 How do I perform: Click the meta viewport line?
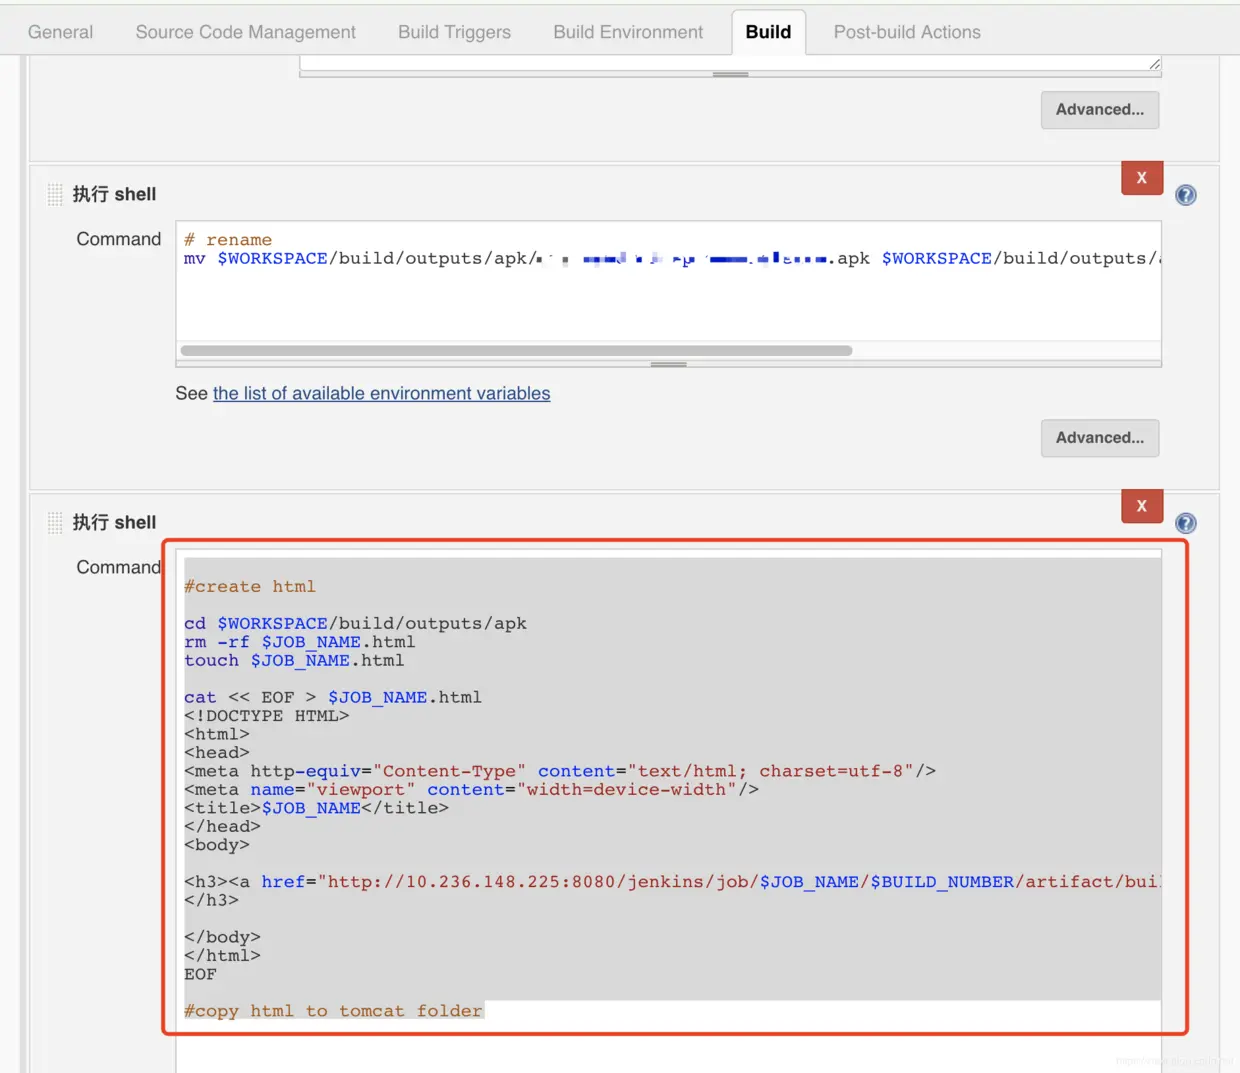pos(471,790)
